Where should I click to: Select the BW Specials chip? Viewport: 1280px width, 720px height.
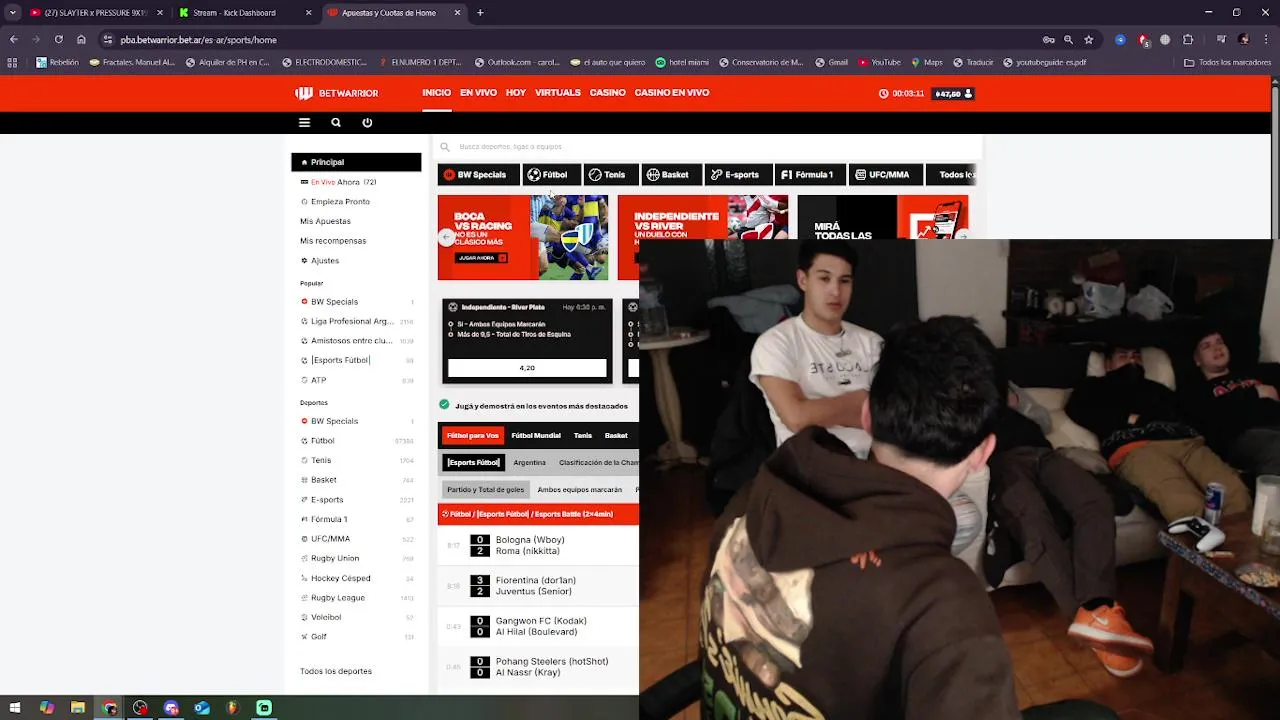[x=478, y=175]
